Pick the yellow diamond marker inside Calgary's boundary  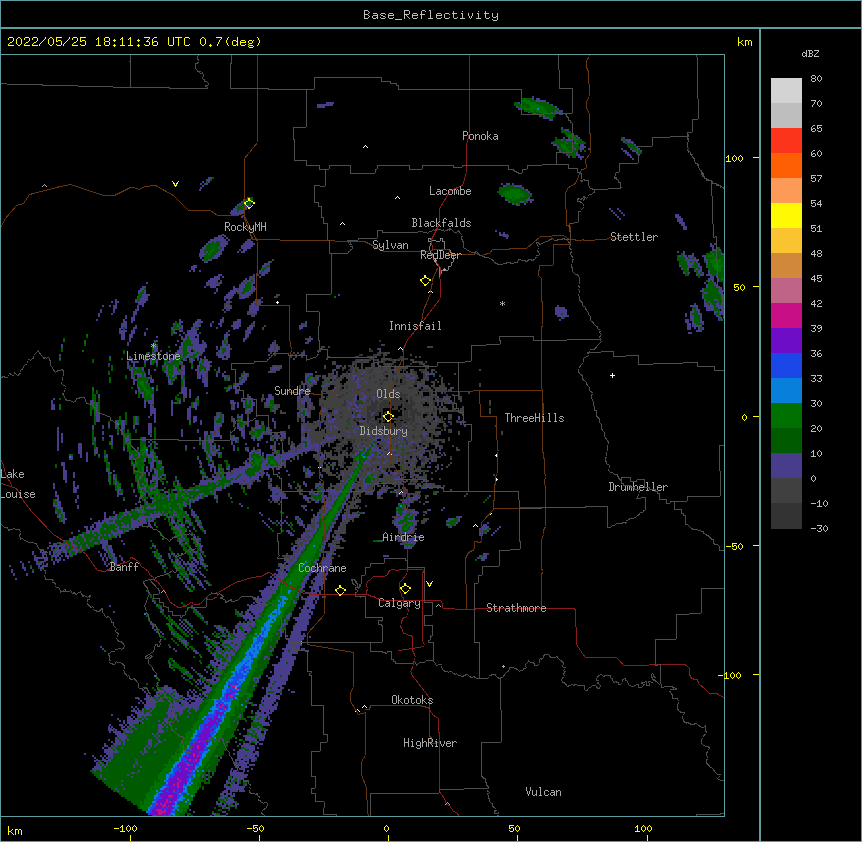coord(405,589)
